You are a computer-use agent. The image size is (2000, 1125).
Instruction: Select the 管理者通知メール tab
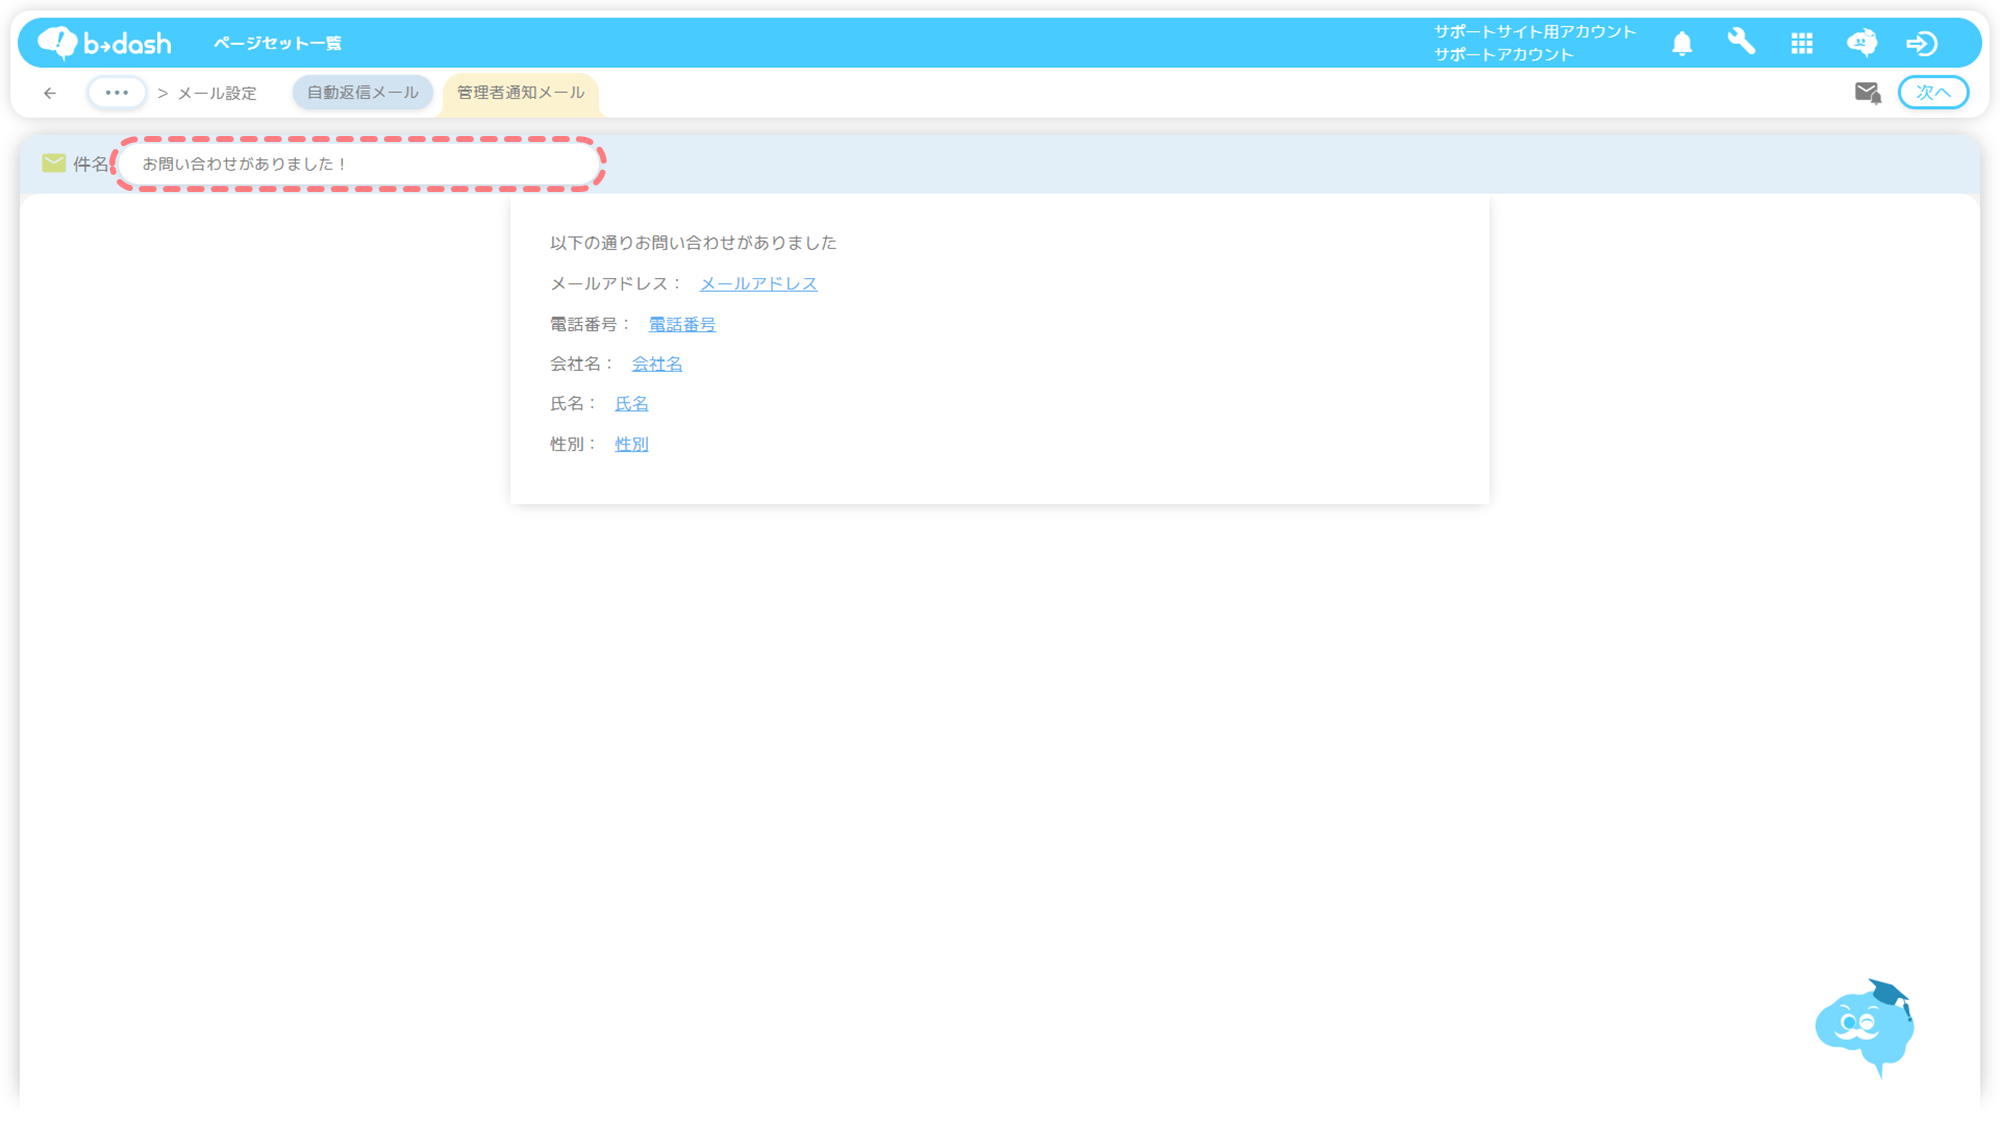pyautogui.click(x=520, y=93)
